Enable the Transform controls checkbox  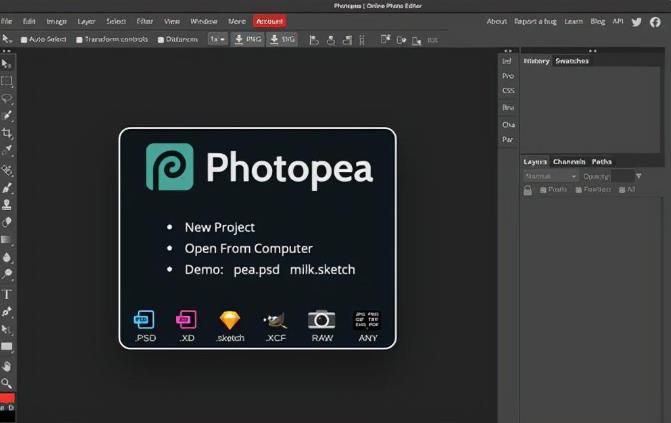coord(79,40)
